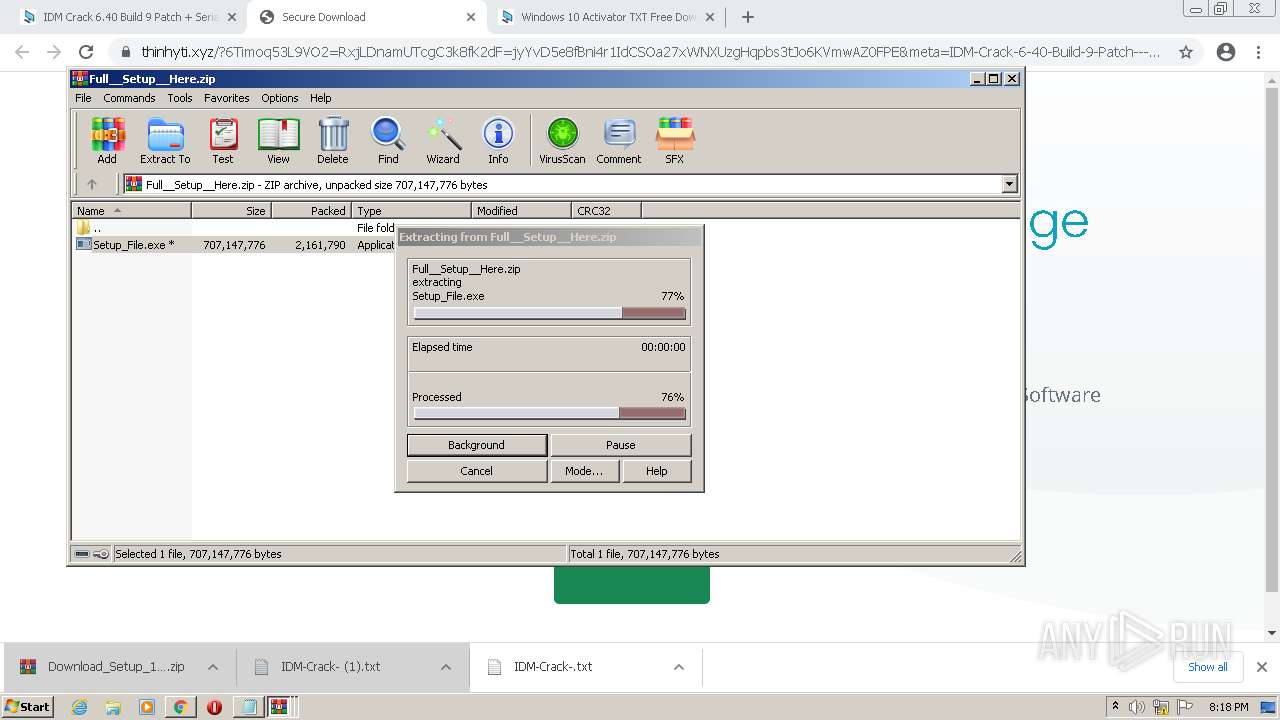The width and height of the screenshot is (1280, 720).
Task: Click the red Opera taskbar icon
Action: tap(214, 707)
